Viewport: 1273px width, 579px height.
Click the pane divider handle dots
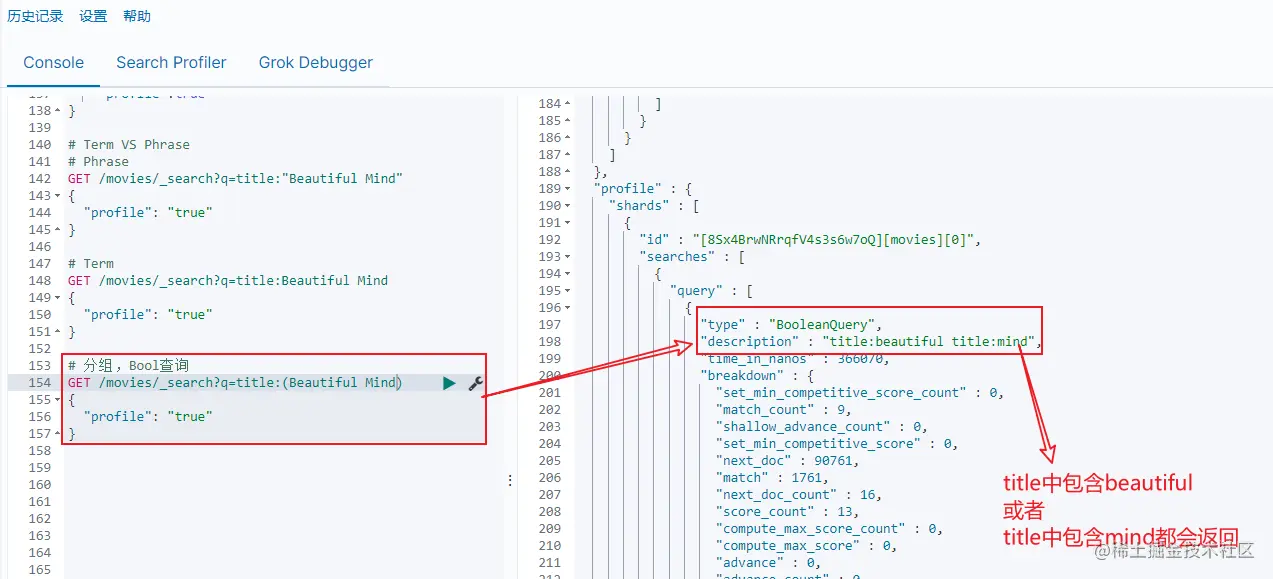pos(510,481)
